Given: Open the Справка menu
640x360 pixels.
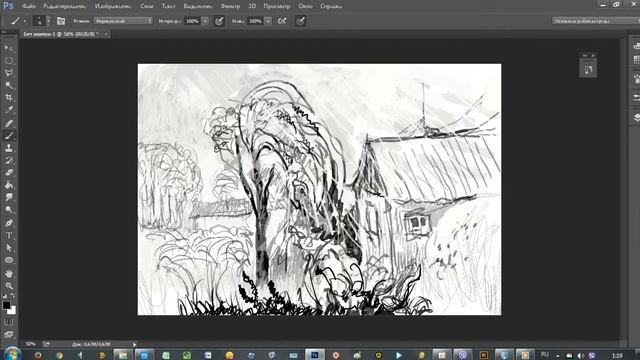Looking at the screenshot, I should [331, 6].
